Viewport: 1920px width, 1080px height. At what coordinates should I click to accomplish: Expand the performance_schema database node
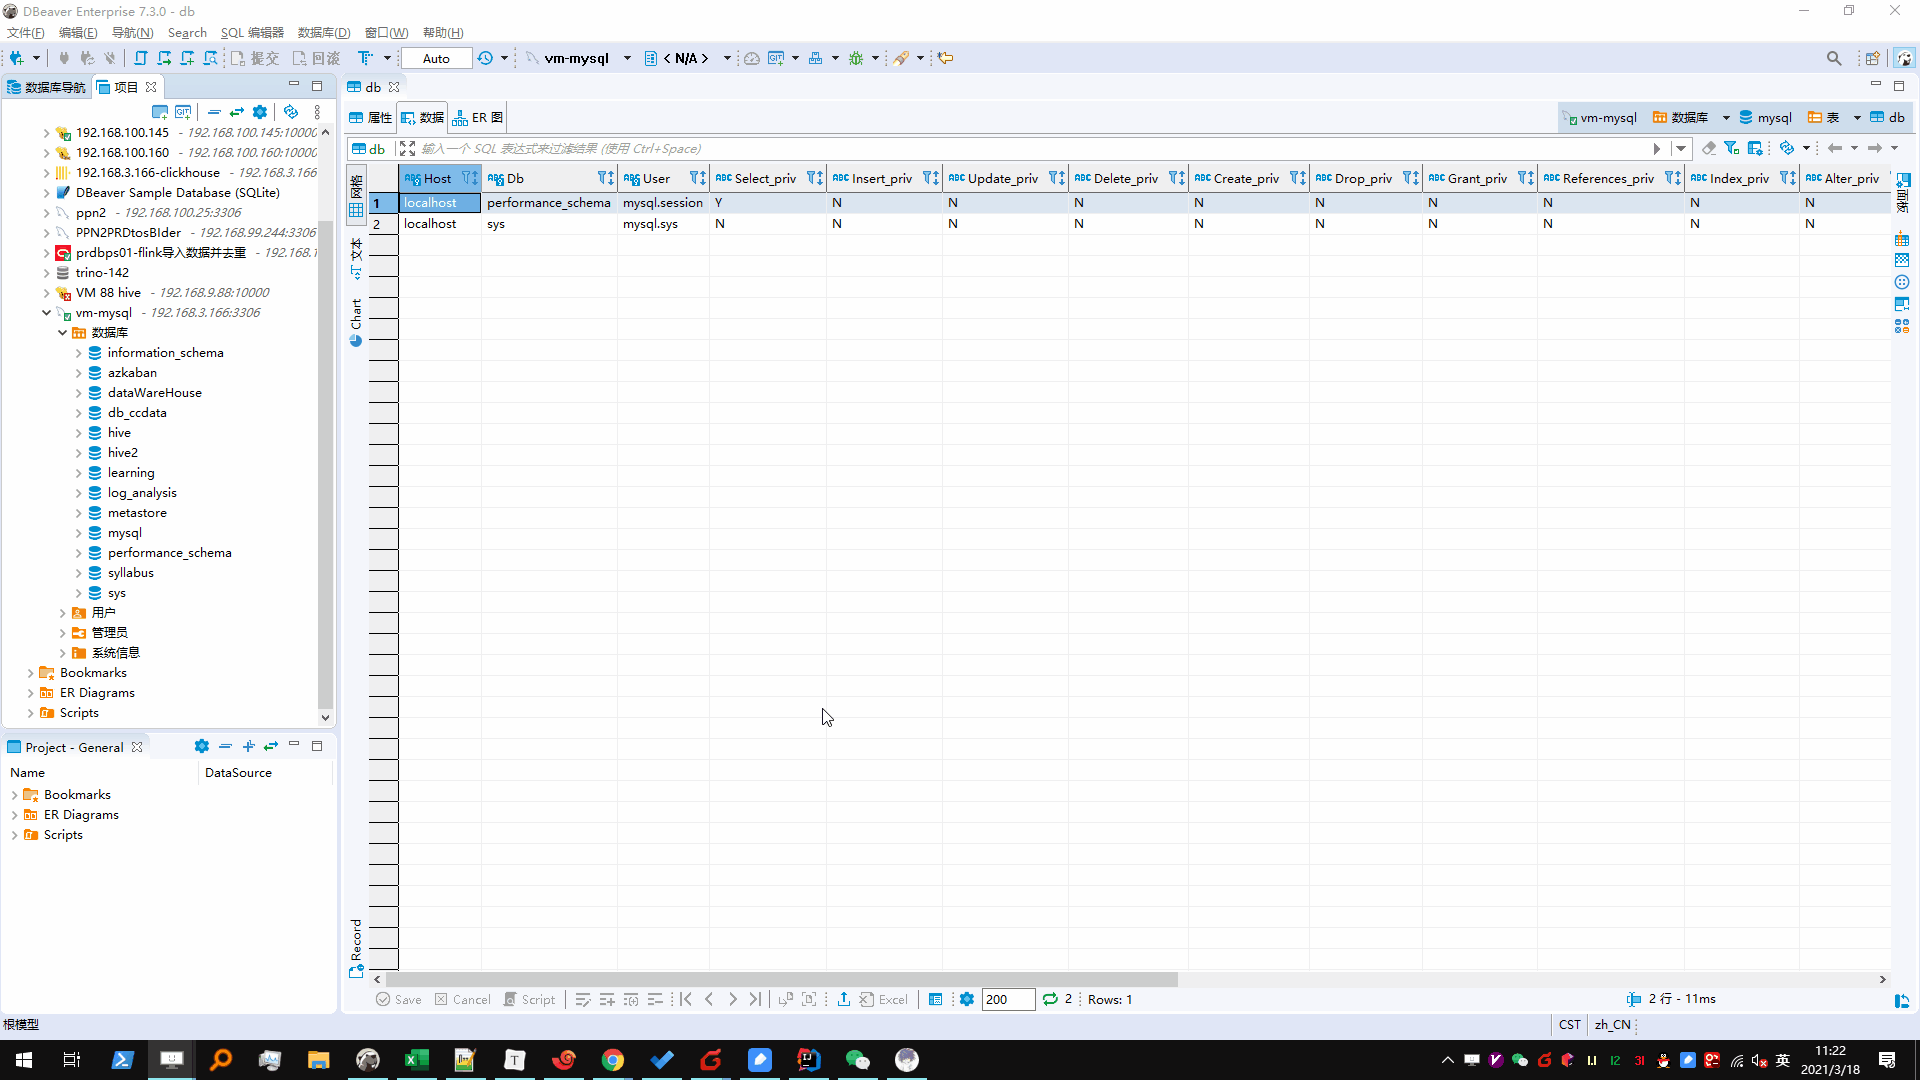click(x=79, y=553)
